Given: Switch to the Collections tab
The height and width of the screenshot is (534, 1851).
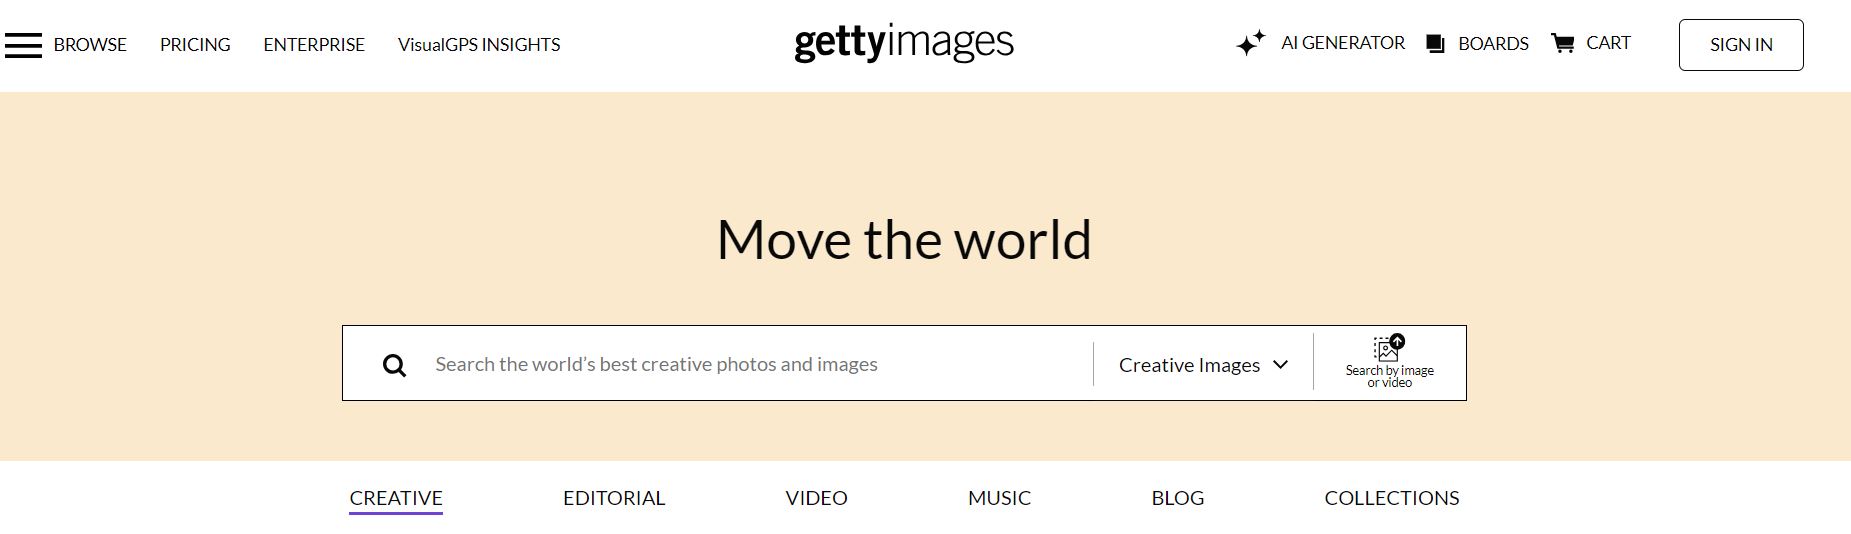Looking at the screenshot, I should [x=1391, y=498].
